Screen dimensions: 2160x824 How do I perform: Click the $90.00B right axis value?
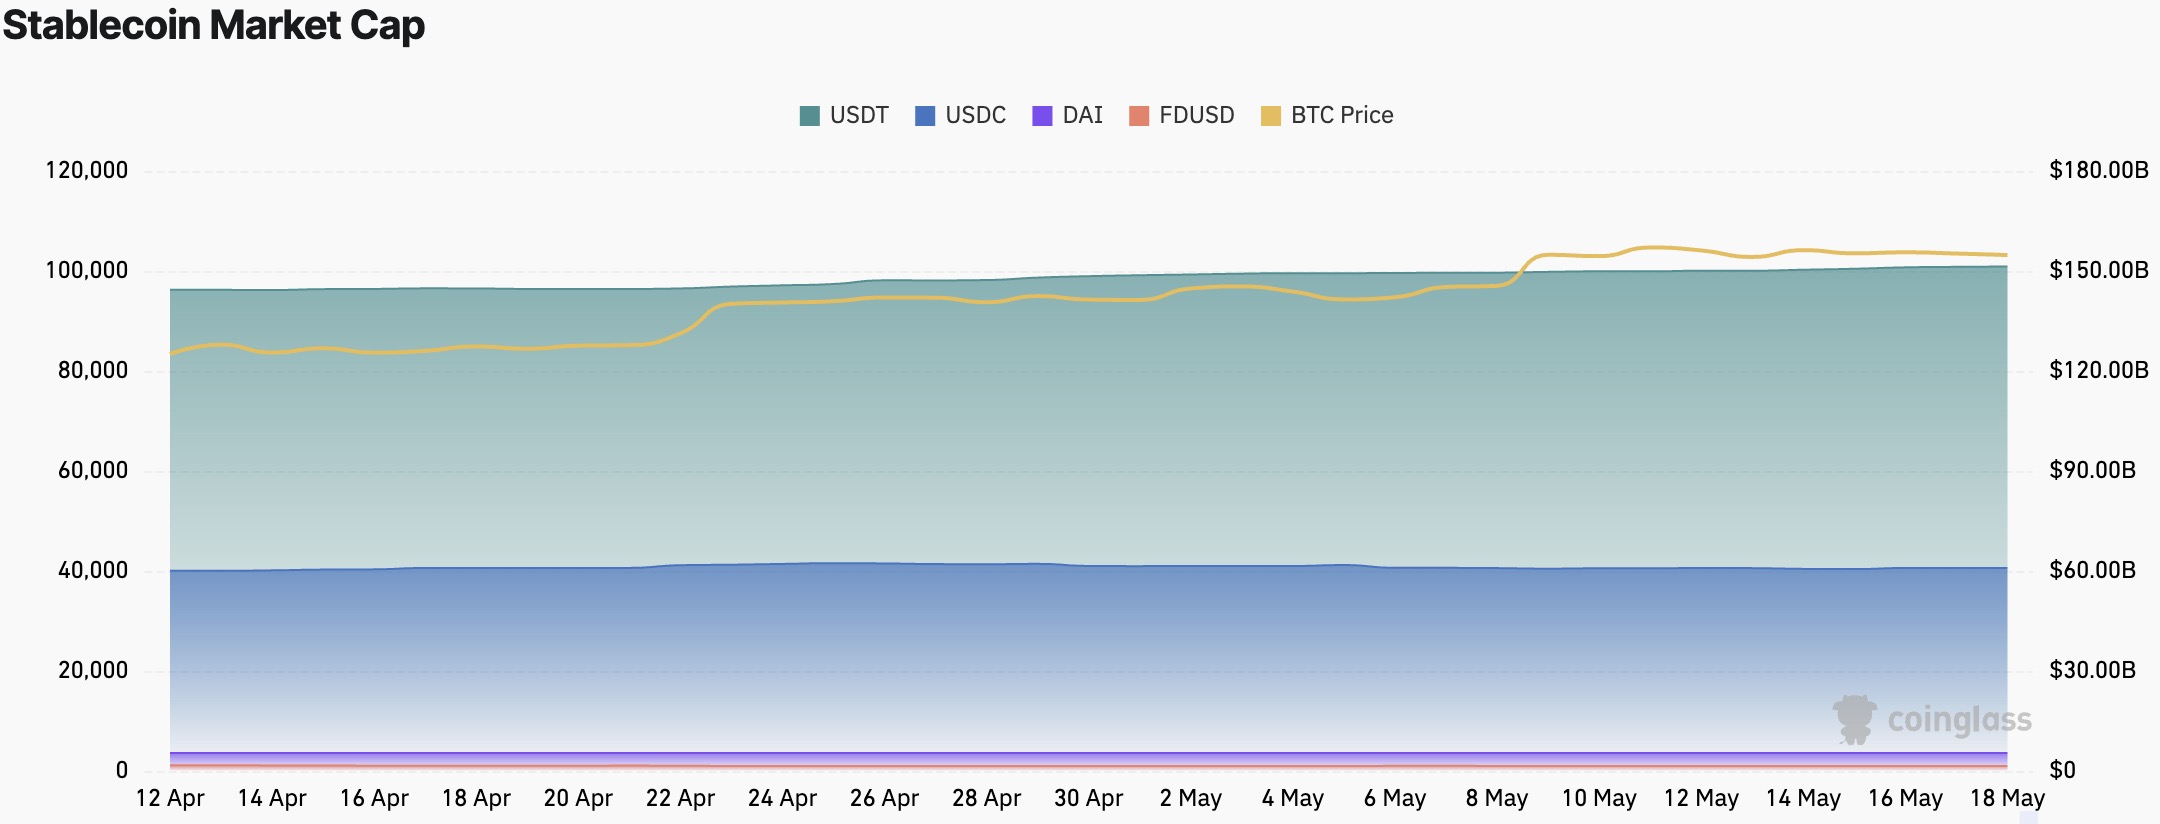(2092, 471)
